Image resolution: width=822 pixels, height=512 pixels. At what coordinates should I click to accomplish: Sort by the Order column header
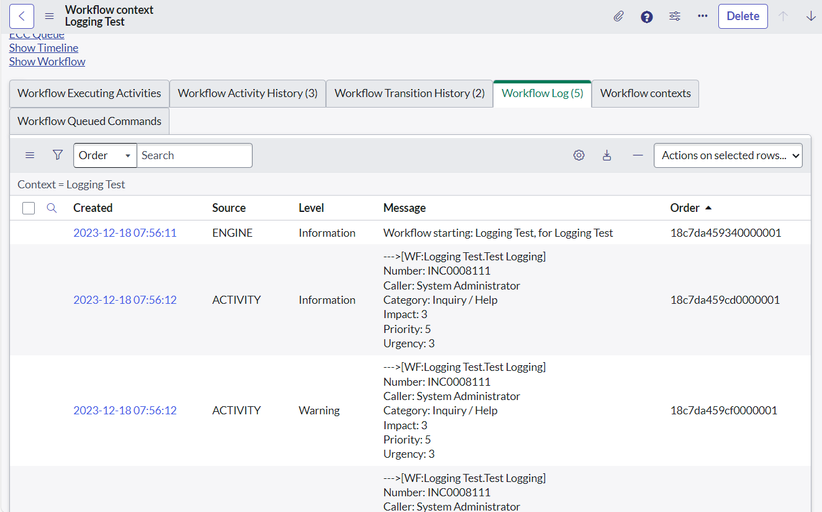point(685,208)
